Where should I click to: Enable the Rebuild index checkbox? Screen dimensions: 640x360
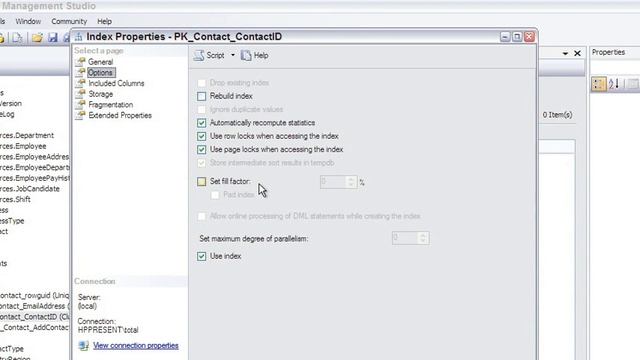point(202,96)
